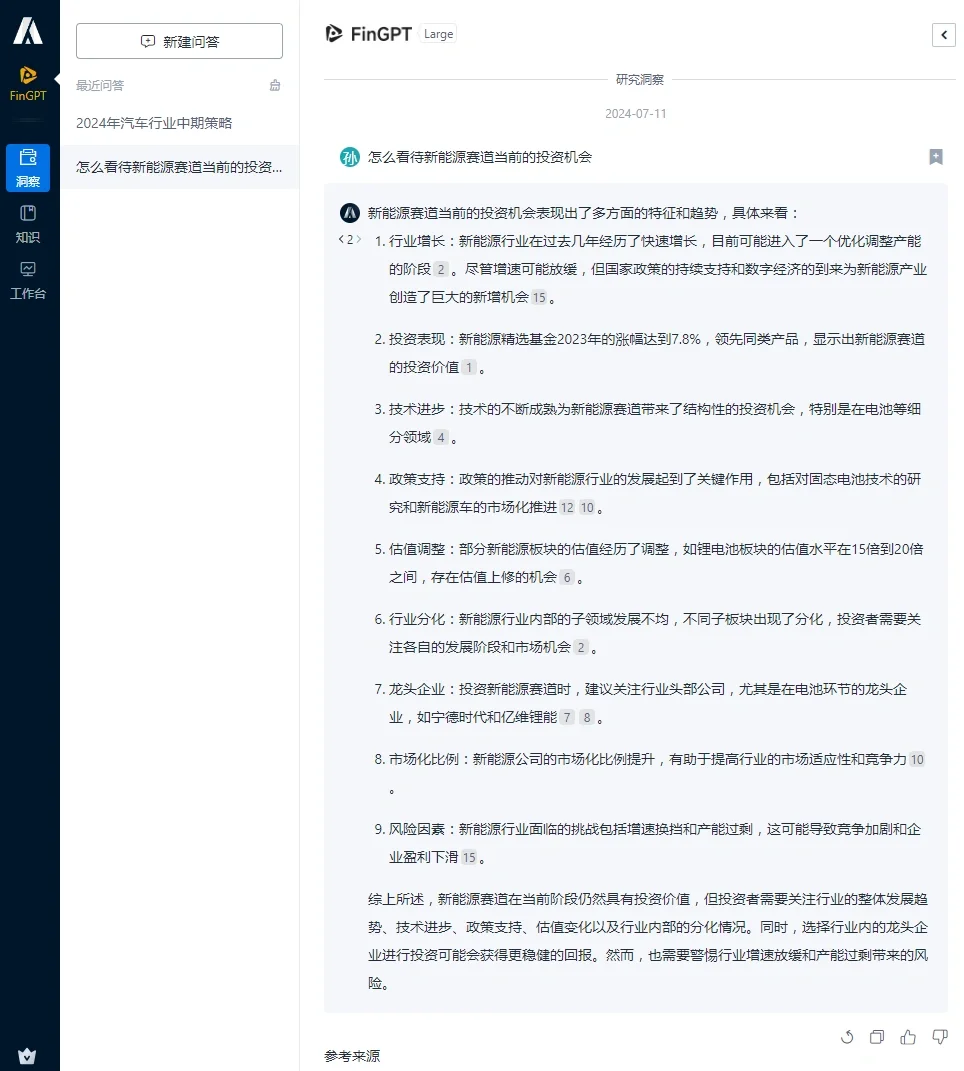Go to previous answer version arrow
Viewport: 964px width, 1071px height.
pyautogui.click(x=341, y=239)
